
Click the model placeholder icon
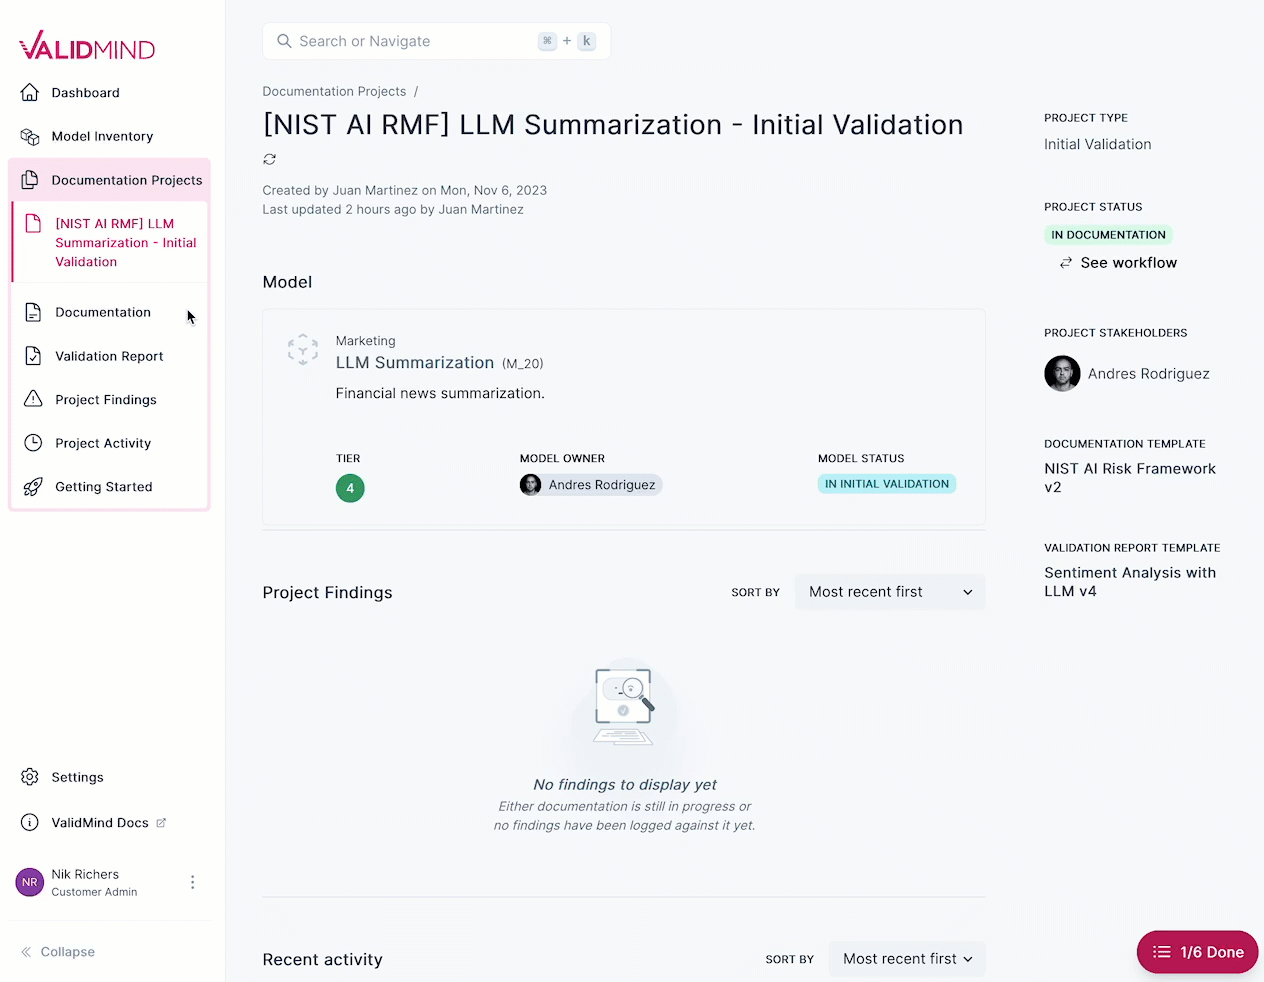(x=303, y=350)
